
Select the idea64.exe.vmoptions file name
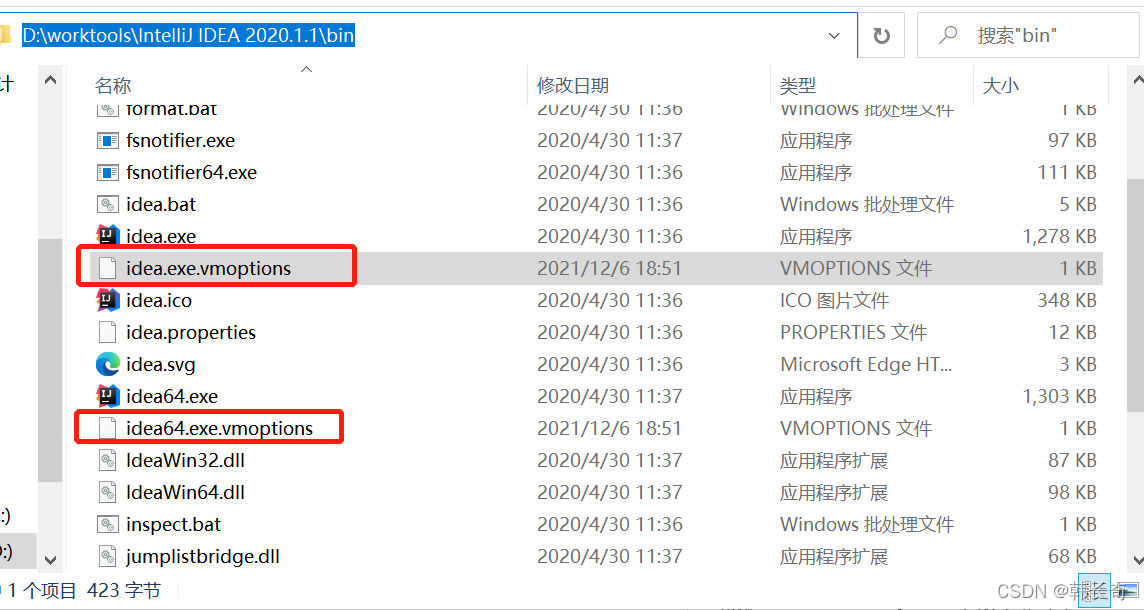pyautogui.click(x=219, y=428)
